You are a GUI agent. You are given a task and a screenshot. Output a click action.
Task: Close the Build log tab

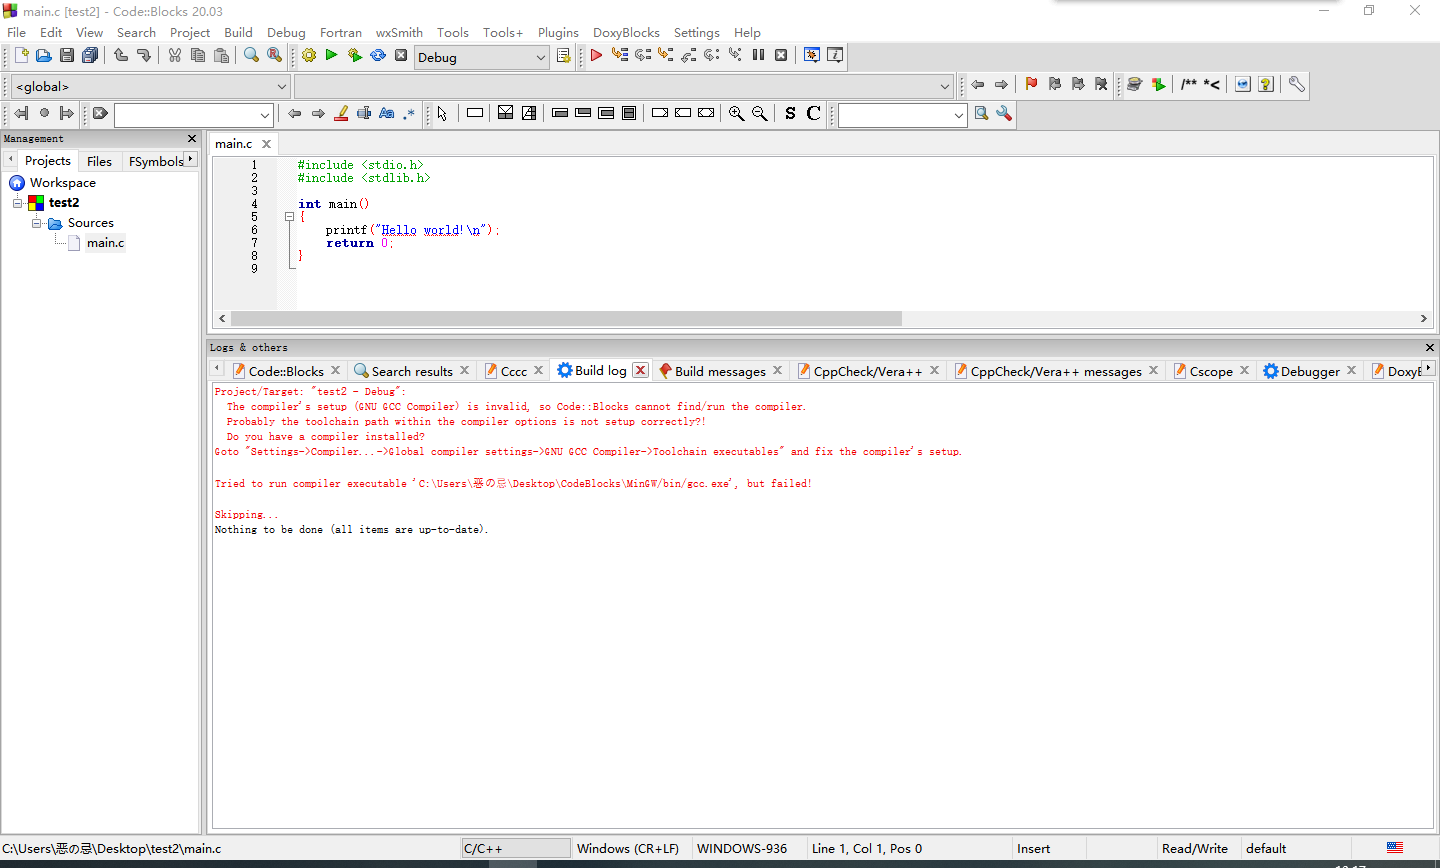pos(641,370)
